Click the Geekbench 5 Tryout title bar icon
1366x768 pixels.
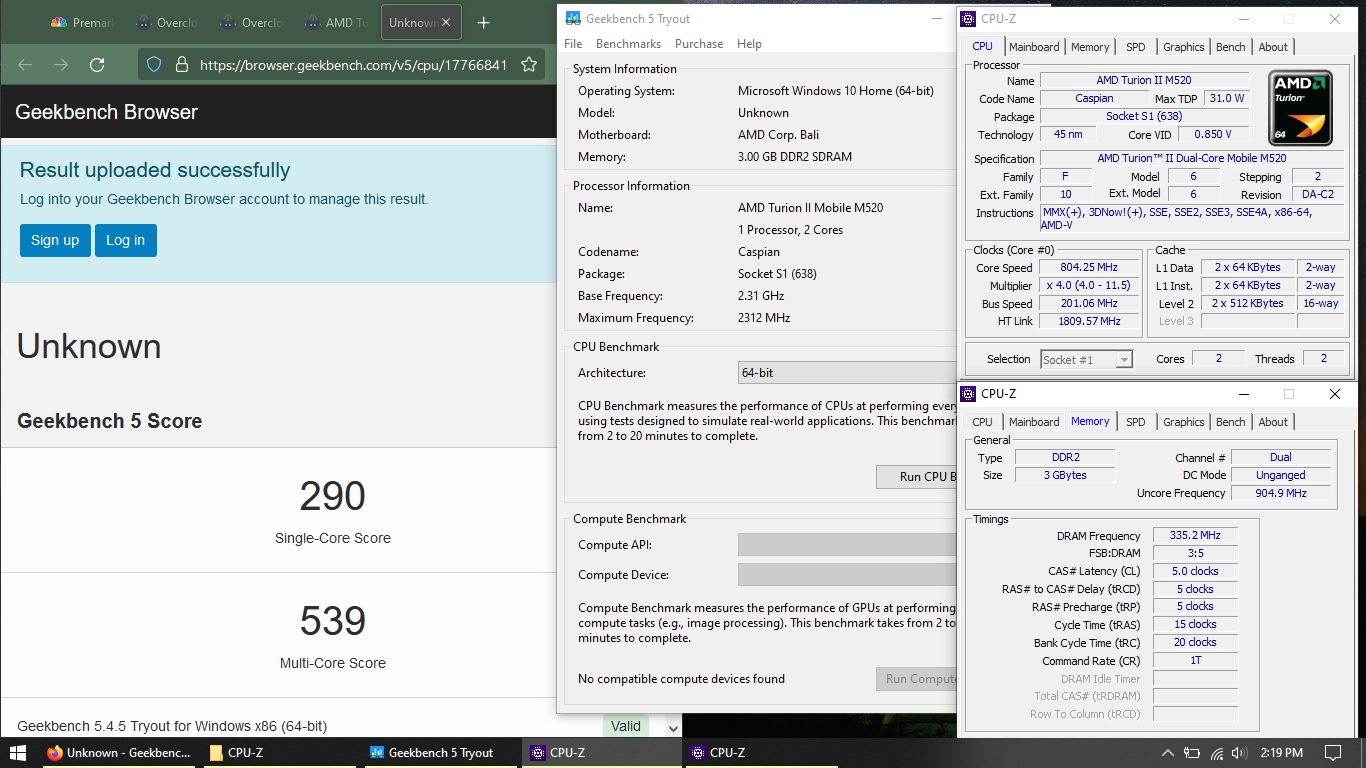click(572, 18)
